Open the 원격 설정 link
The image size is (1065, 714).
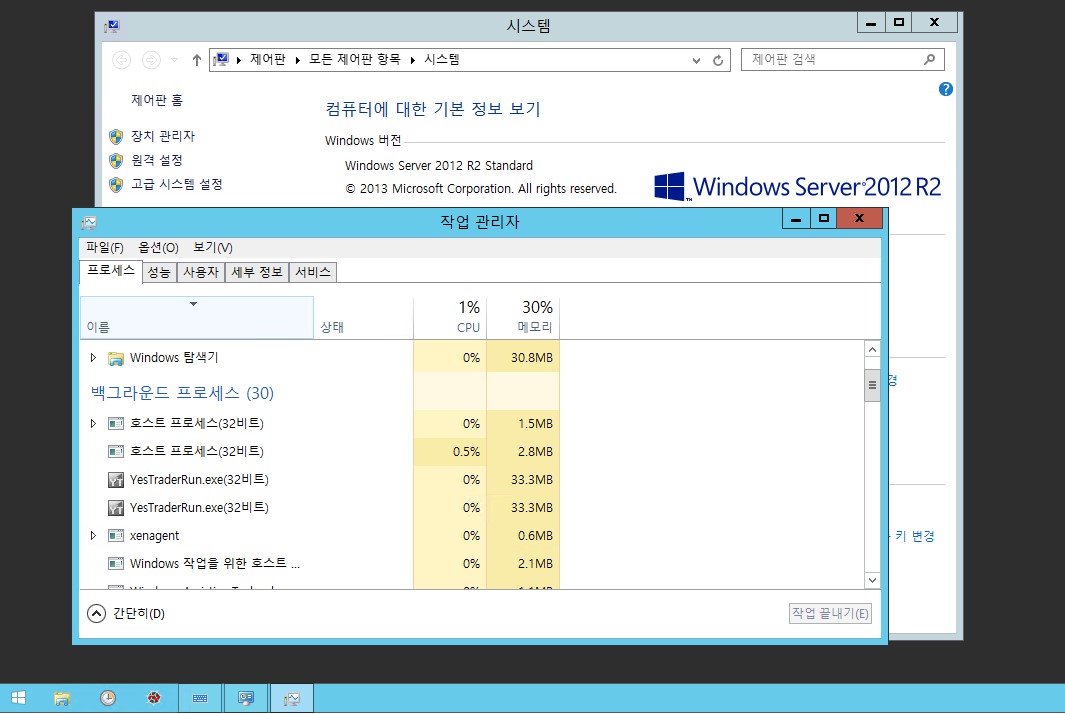[x=156, y=160]
